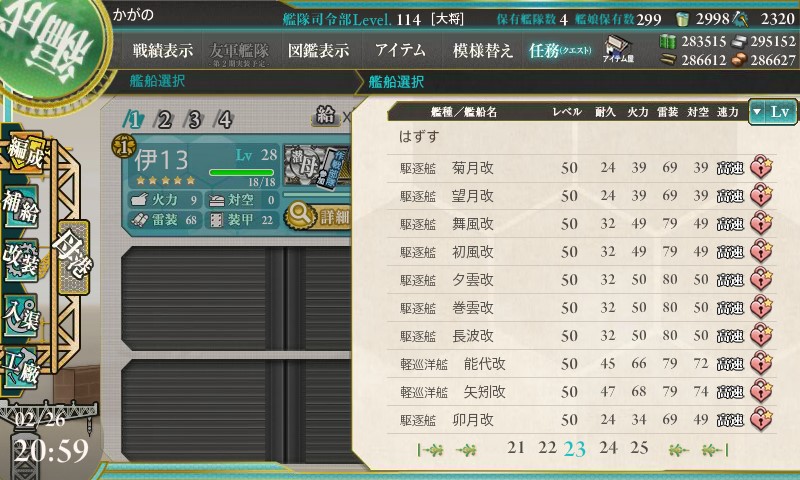The image size is (800, 480).
Task: Toggle the heart lock for 菊月改
Action: pyautogui.click(x=761, y=167)
